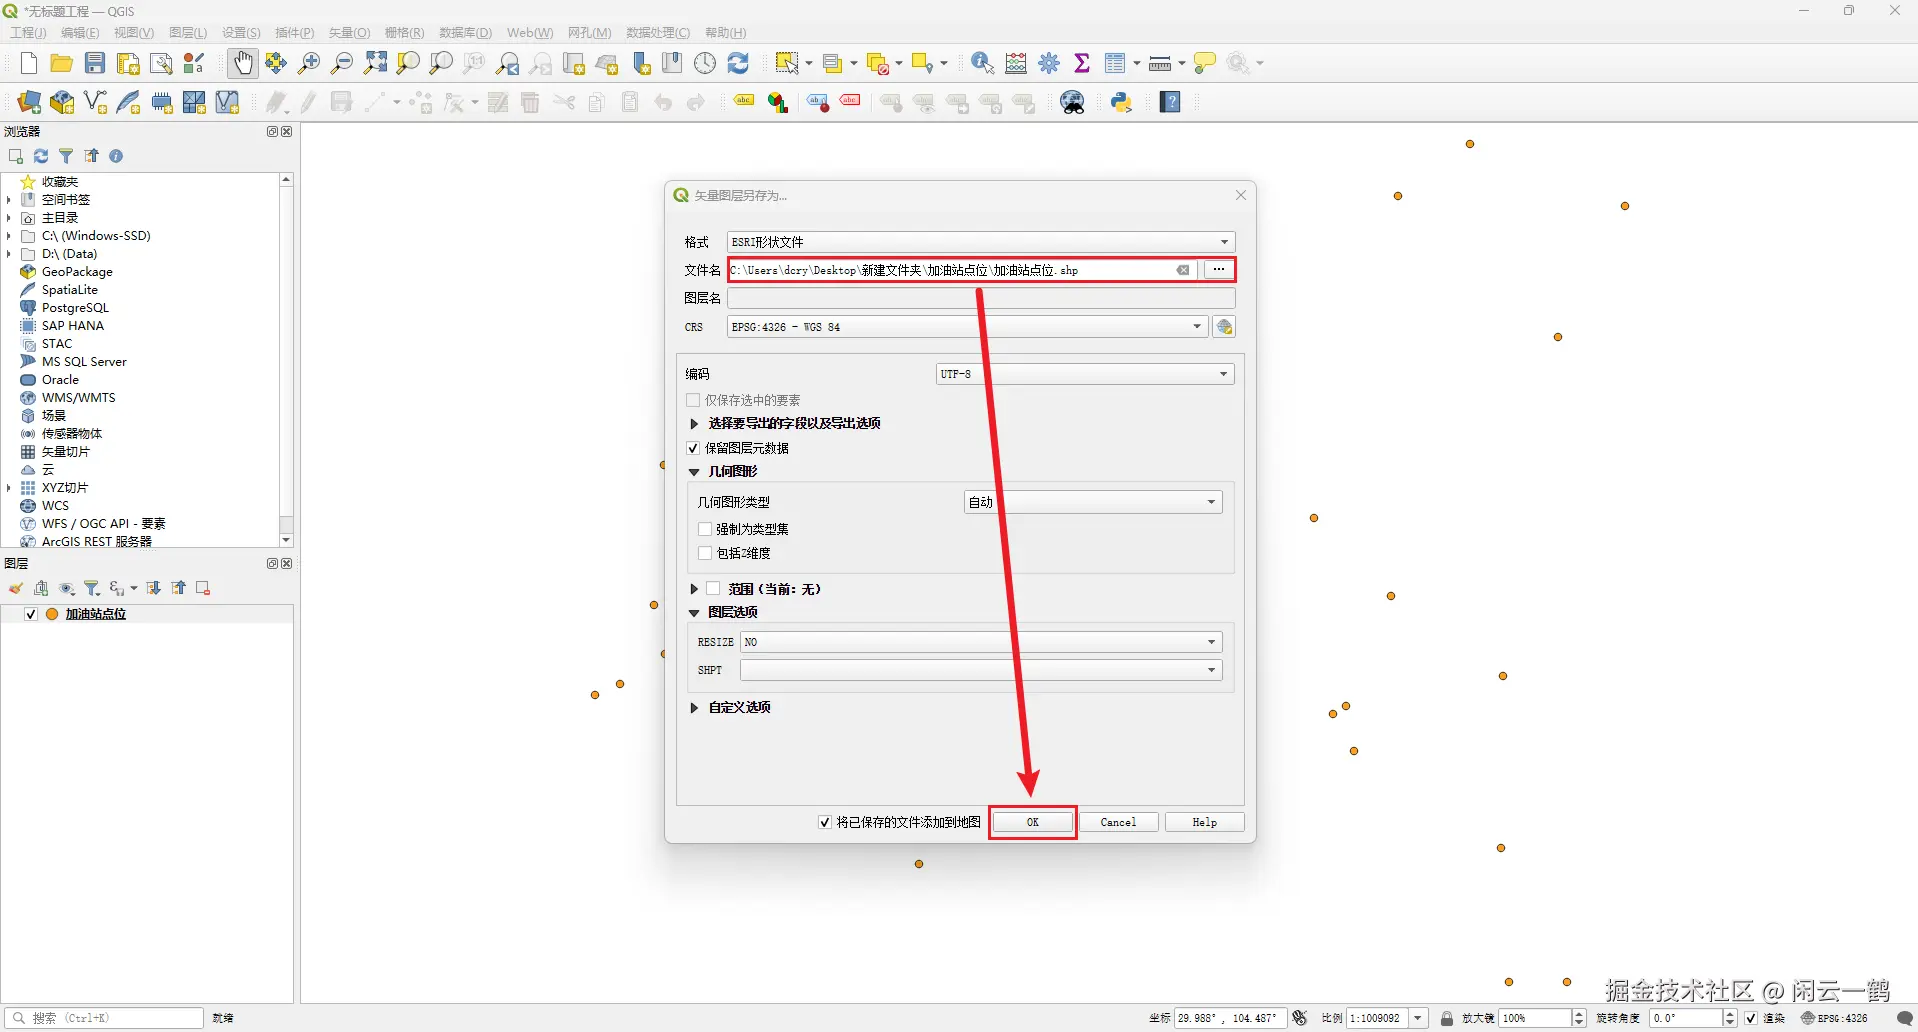Open CRS selector globe button in dialog
The width and height of the screenshot is (1918, 1032).
point(1224,327)
